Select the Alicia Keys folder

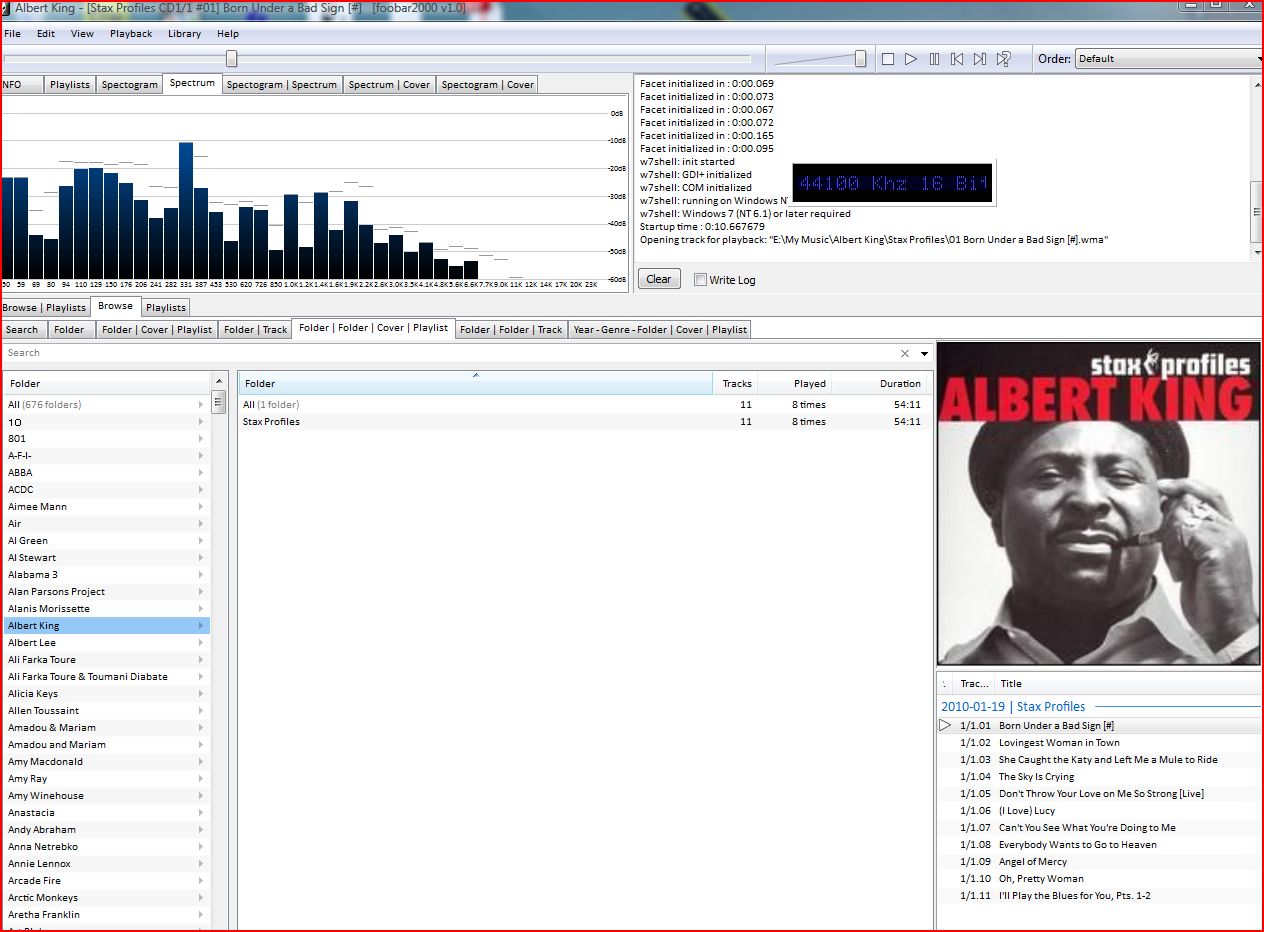tap(105, 694)
